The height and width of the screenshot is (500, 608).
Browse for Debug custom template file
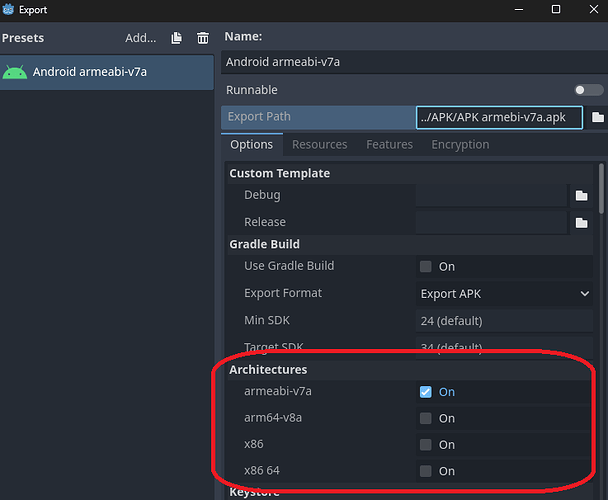[581, 196]
